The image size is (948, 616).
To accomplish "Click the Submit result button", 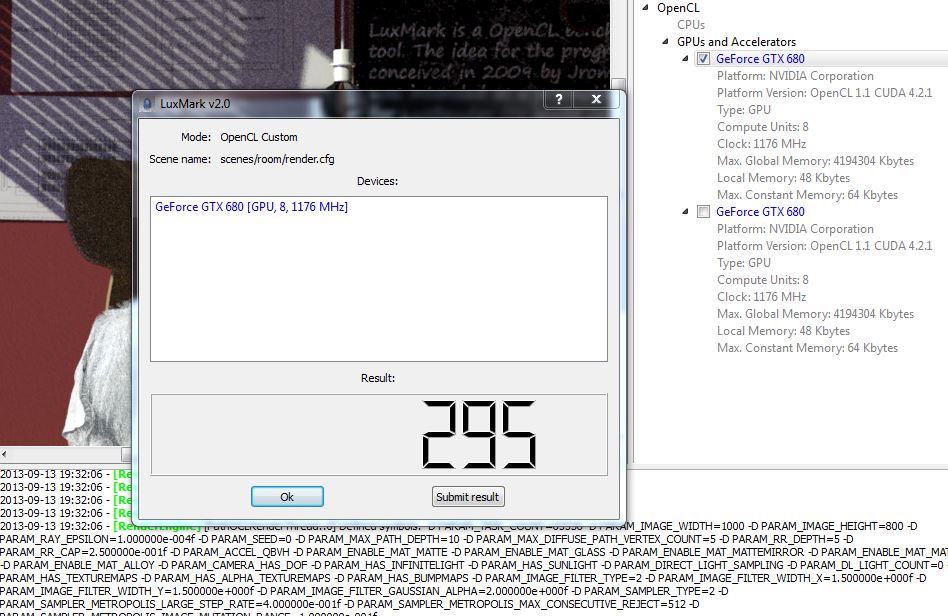I will [468, 497].
